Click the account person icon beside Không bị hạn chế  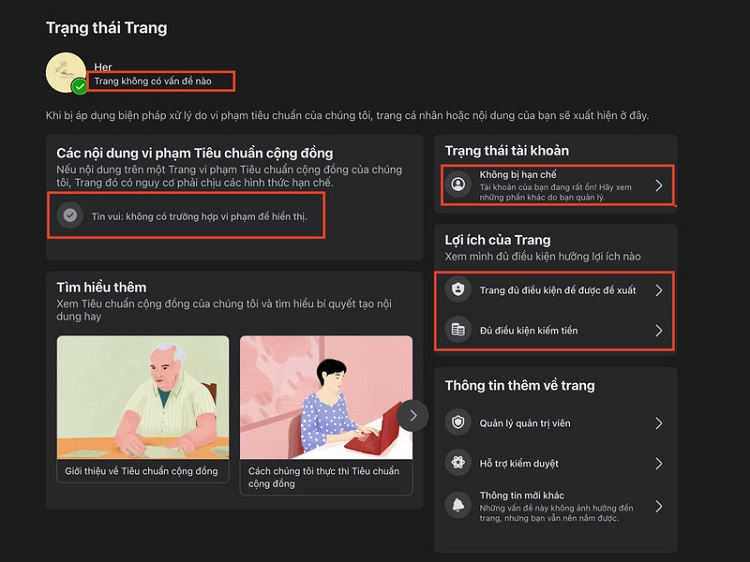click(458, 185)
